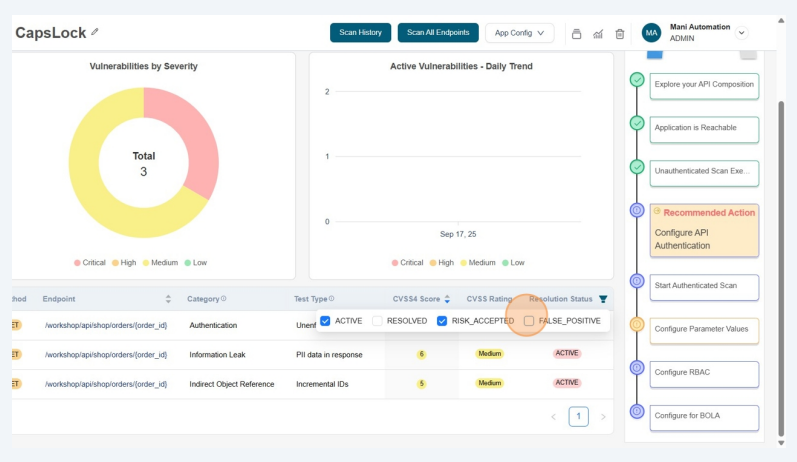Click the archive box icon in header
797x462 pixels.
pos(576,33)
